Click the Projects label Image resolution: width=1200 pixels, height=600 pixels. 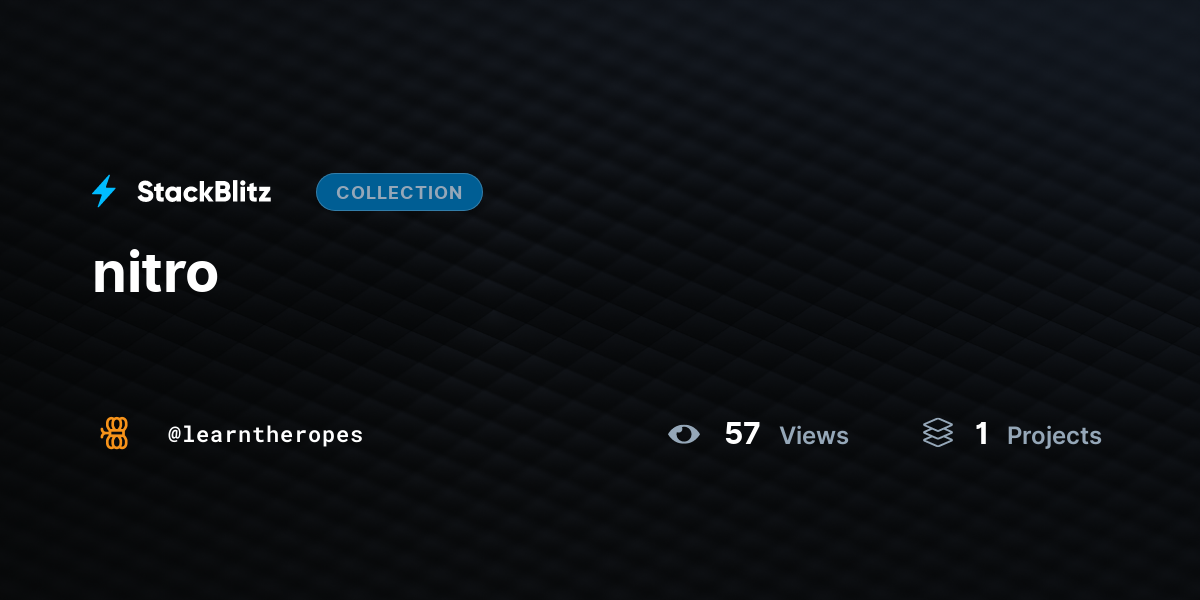coord(1054,436)
